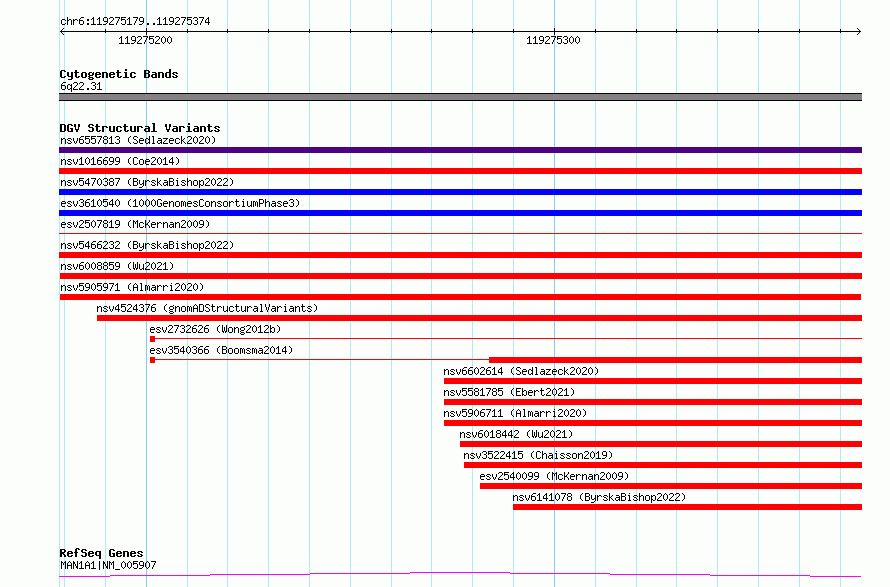Open variant nsv6018442 (Wu2021) label
The height and width of the screenshot is (587, 890).
click(517, 434)
